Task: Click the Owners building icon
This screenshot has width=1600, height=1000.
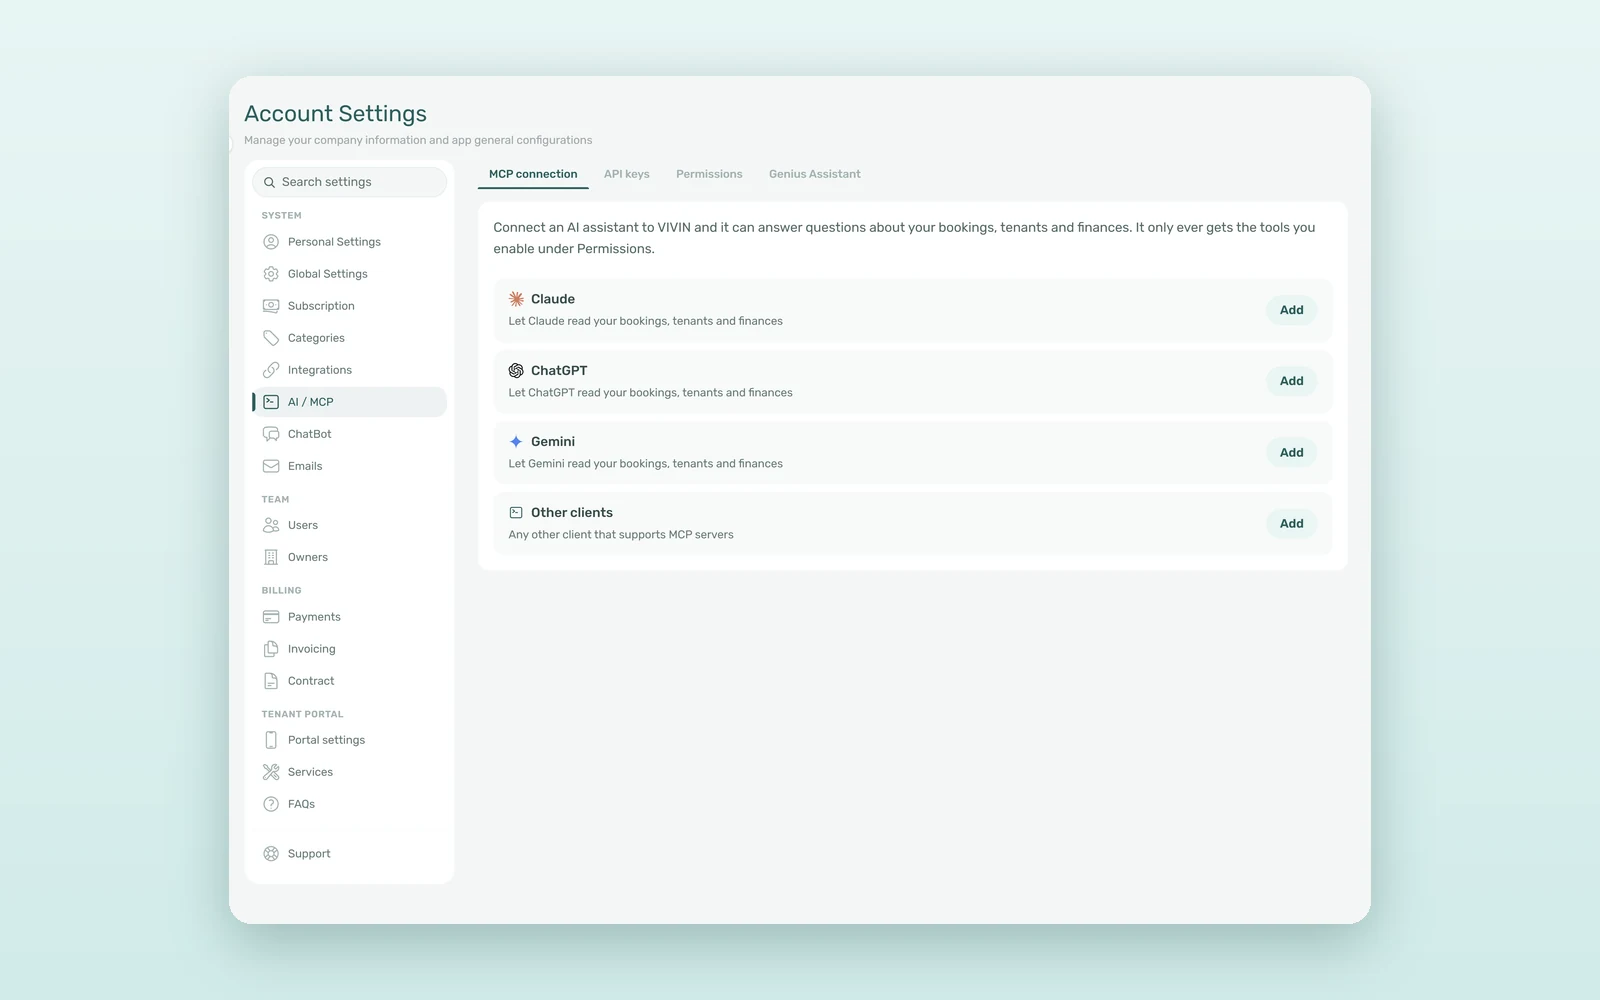Action: pos(271,557)
